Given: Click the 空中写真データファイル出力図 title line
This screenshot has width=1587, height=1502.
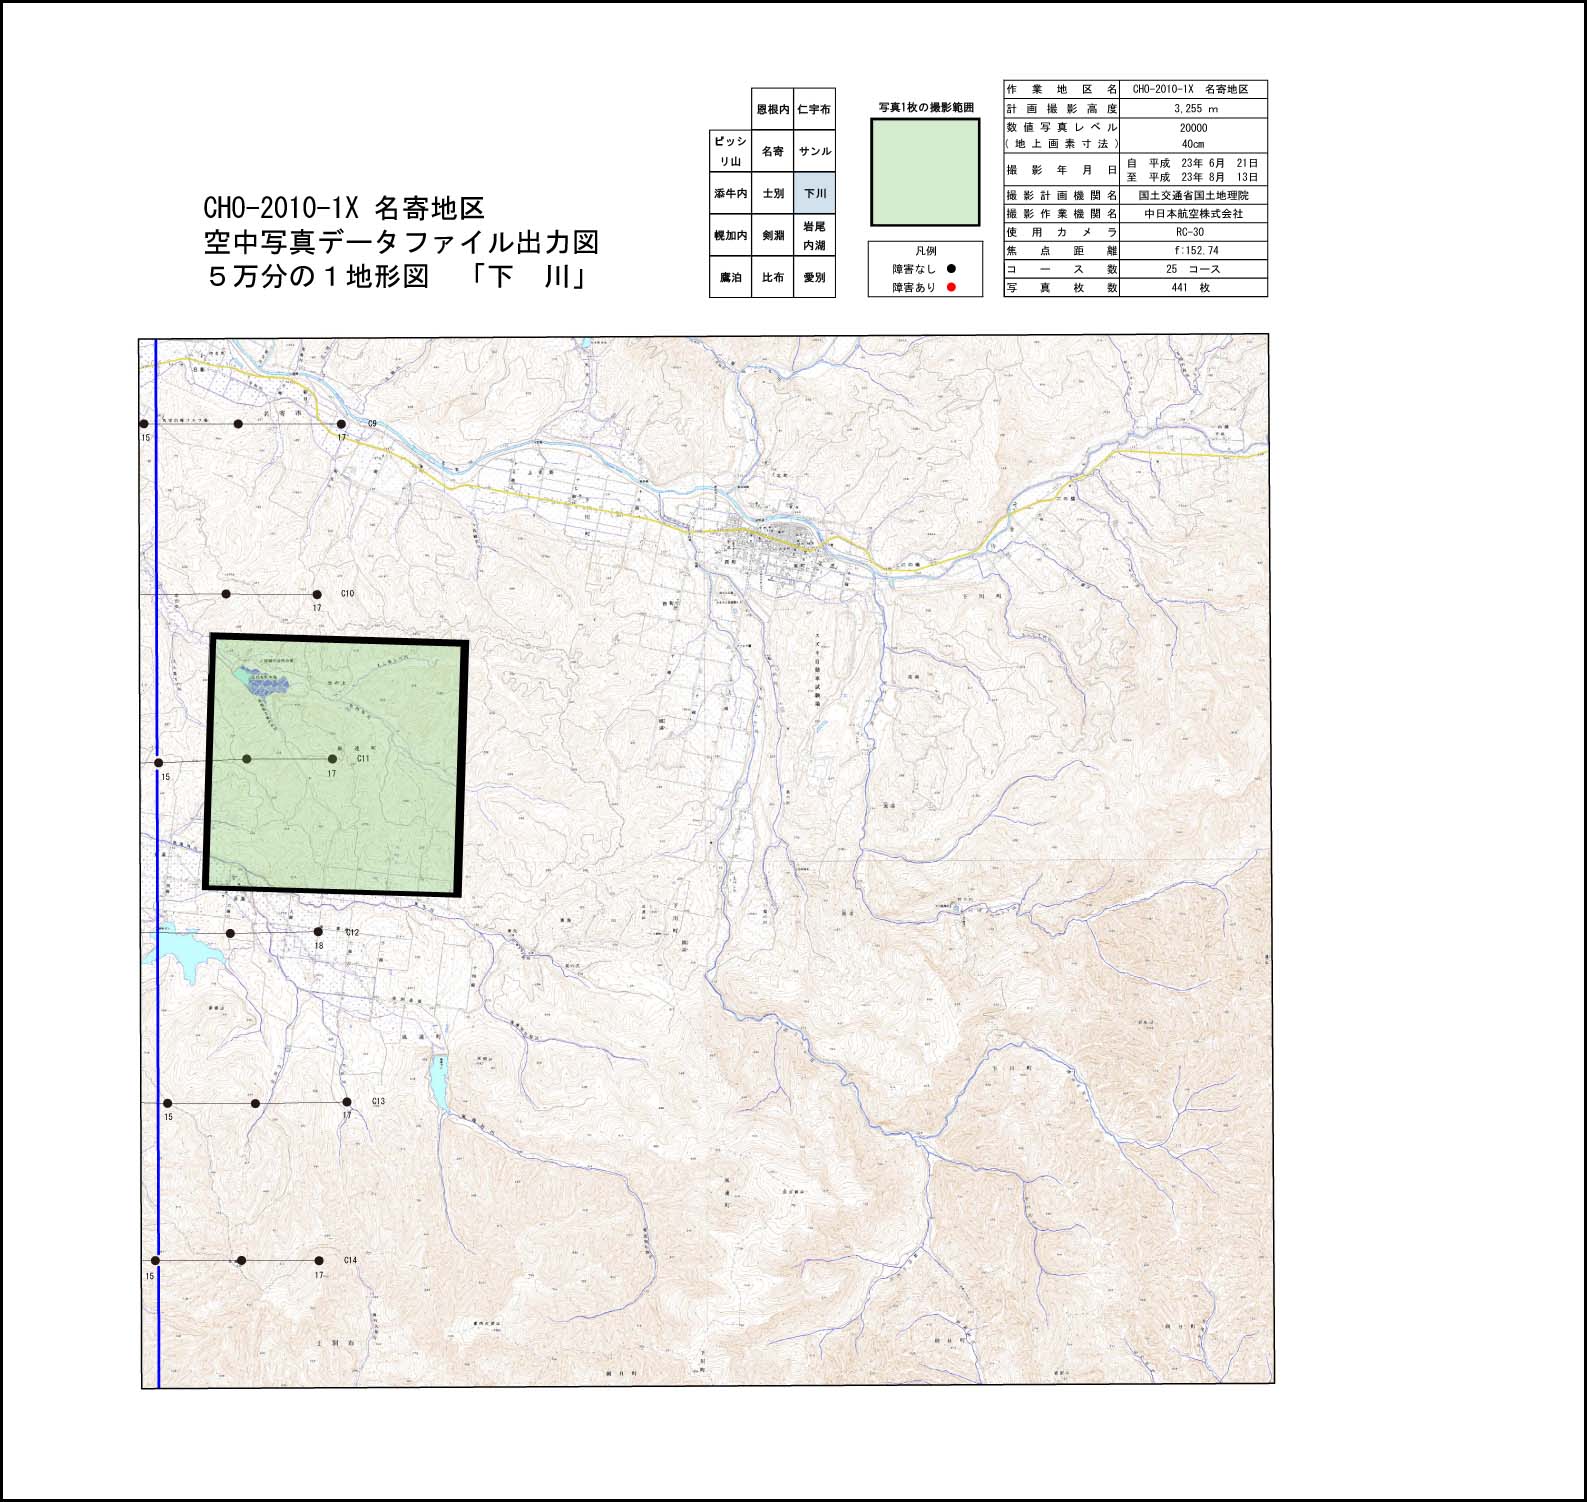Looking at the screenshot, I should pyautogui.click(x=401, y=242).
